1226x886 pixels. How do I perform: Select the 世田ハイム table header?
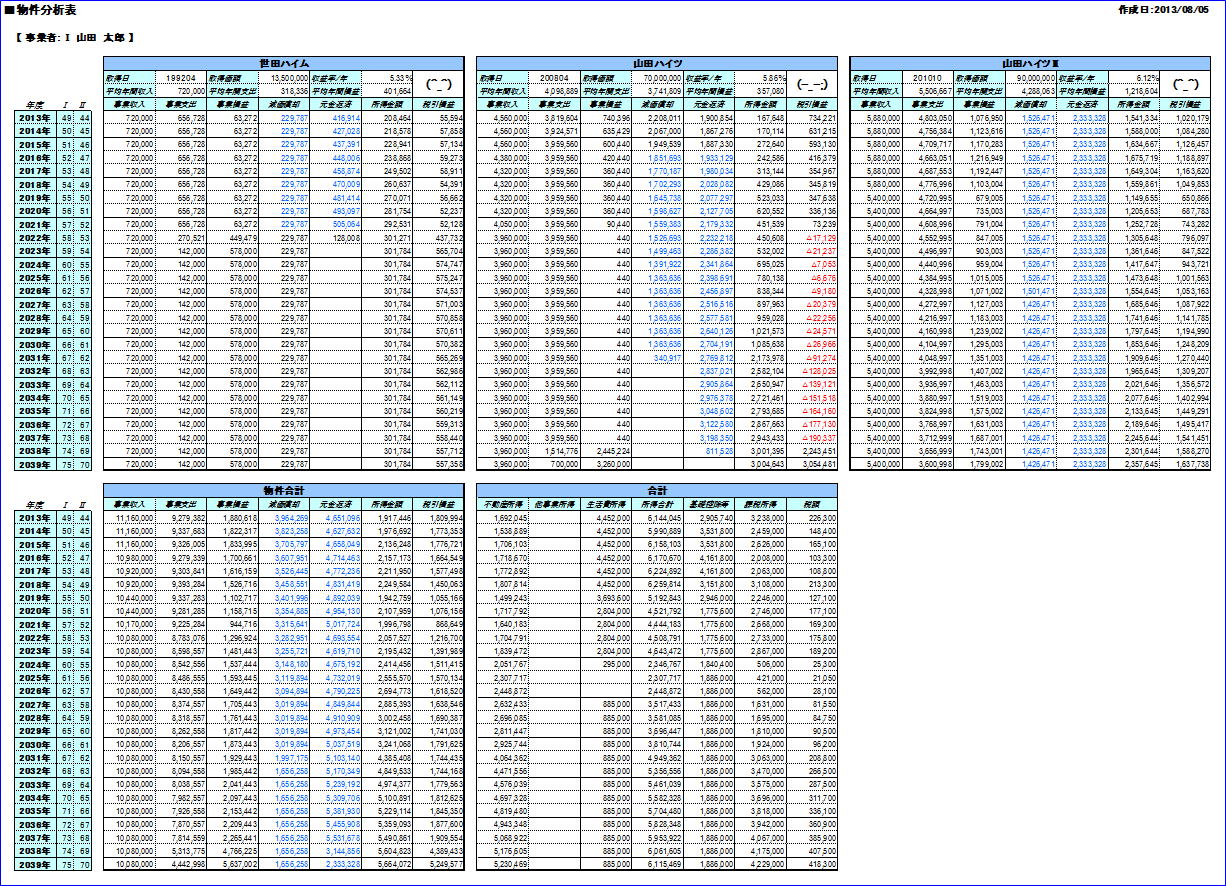[x=284, y=63]
